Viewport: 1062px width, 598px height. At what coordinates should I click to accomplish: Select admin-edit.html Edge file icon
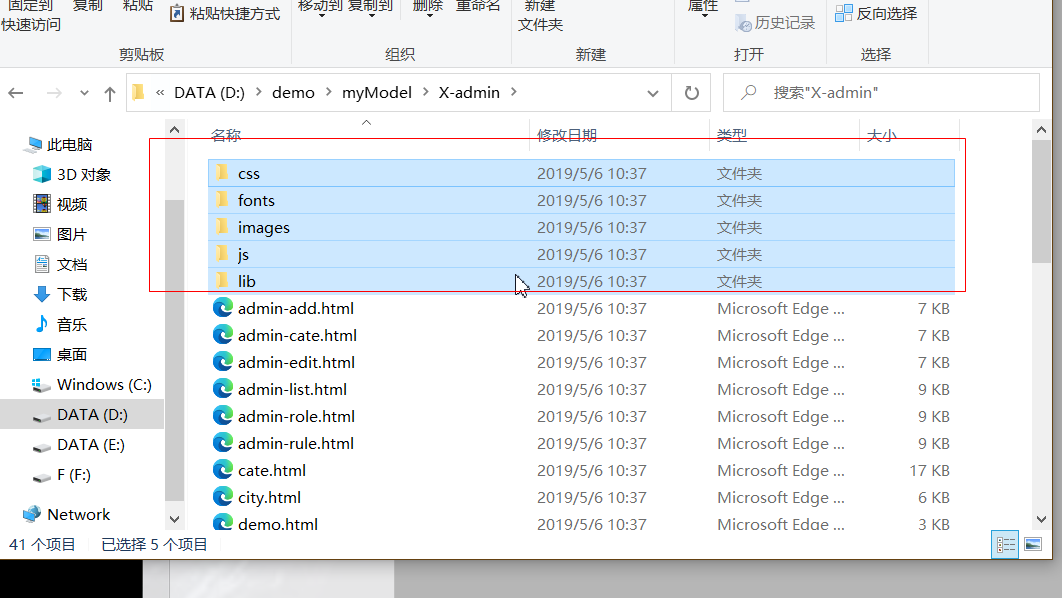(223, 362)
